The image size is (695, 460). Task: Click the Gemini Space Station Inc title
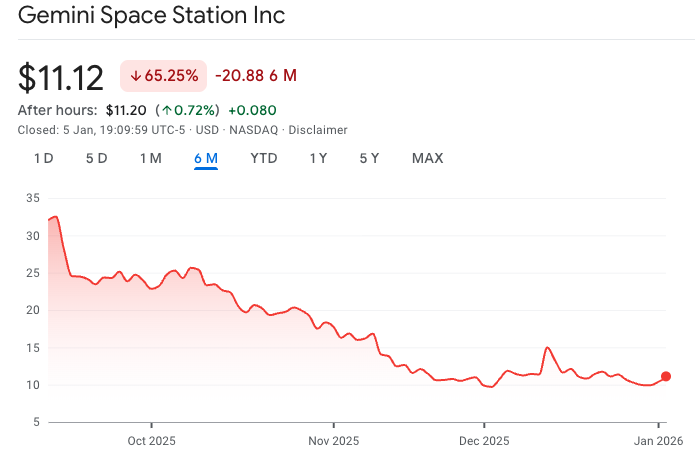point(152,16)
